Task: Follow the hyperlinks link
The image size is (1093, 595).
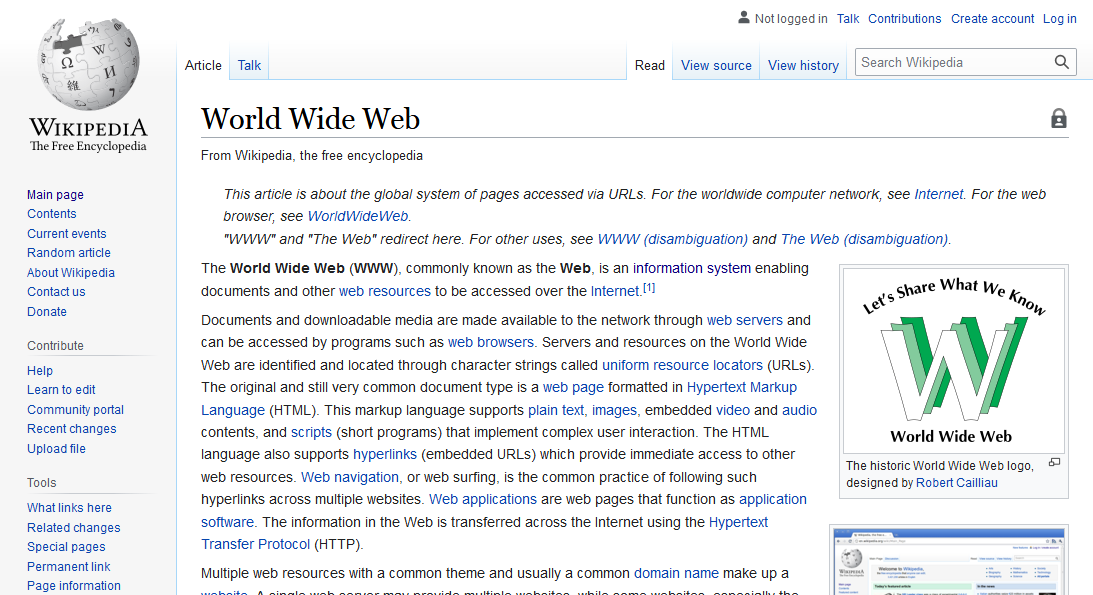Action: click(x=385, y=455)
